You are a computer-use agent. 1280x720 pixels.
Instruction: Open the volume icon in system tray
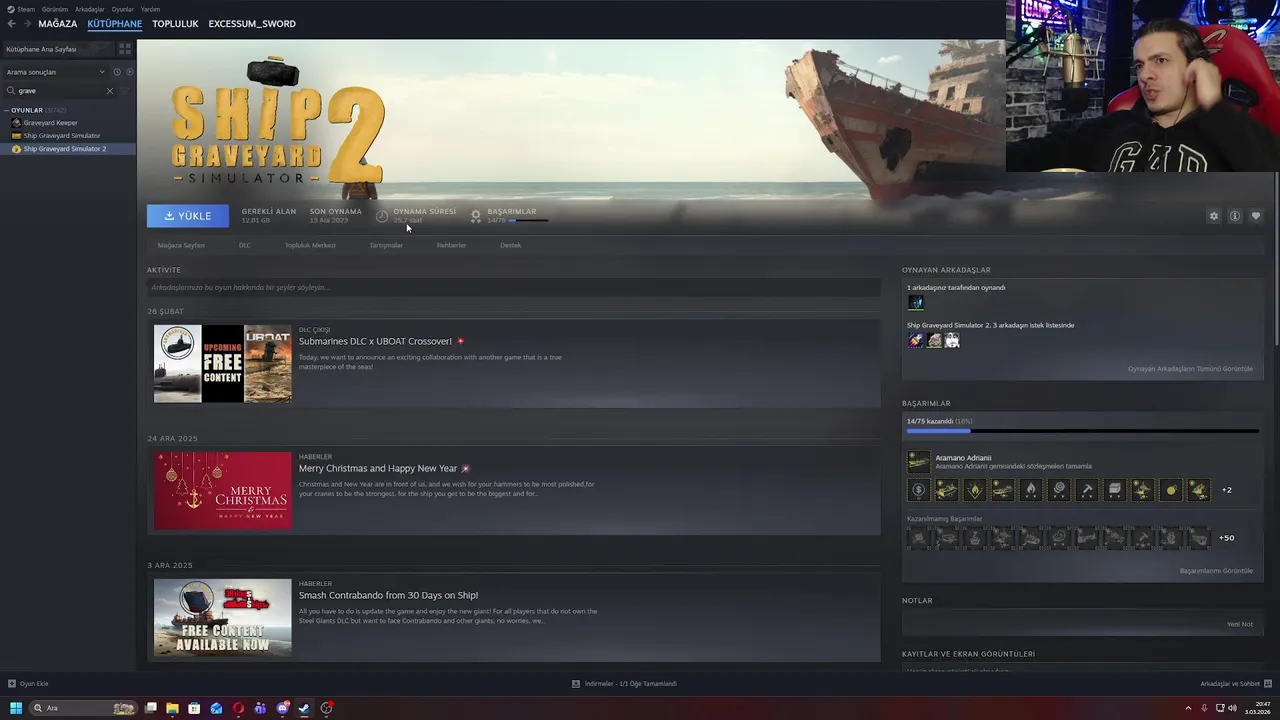1232,708
